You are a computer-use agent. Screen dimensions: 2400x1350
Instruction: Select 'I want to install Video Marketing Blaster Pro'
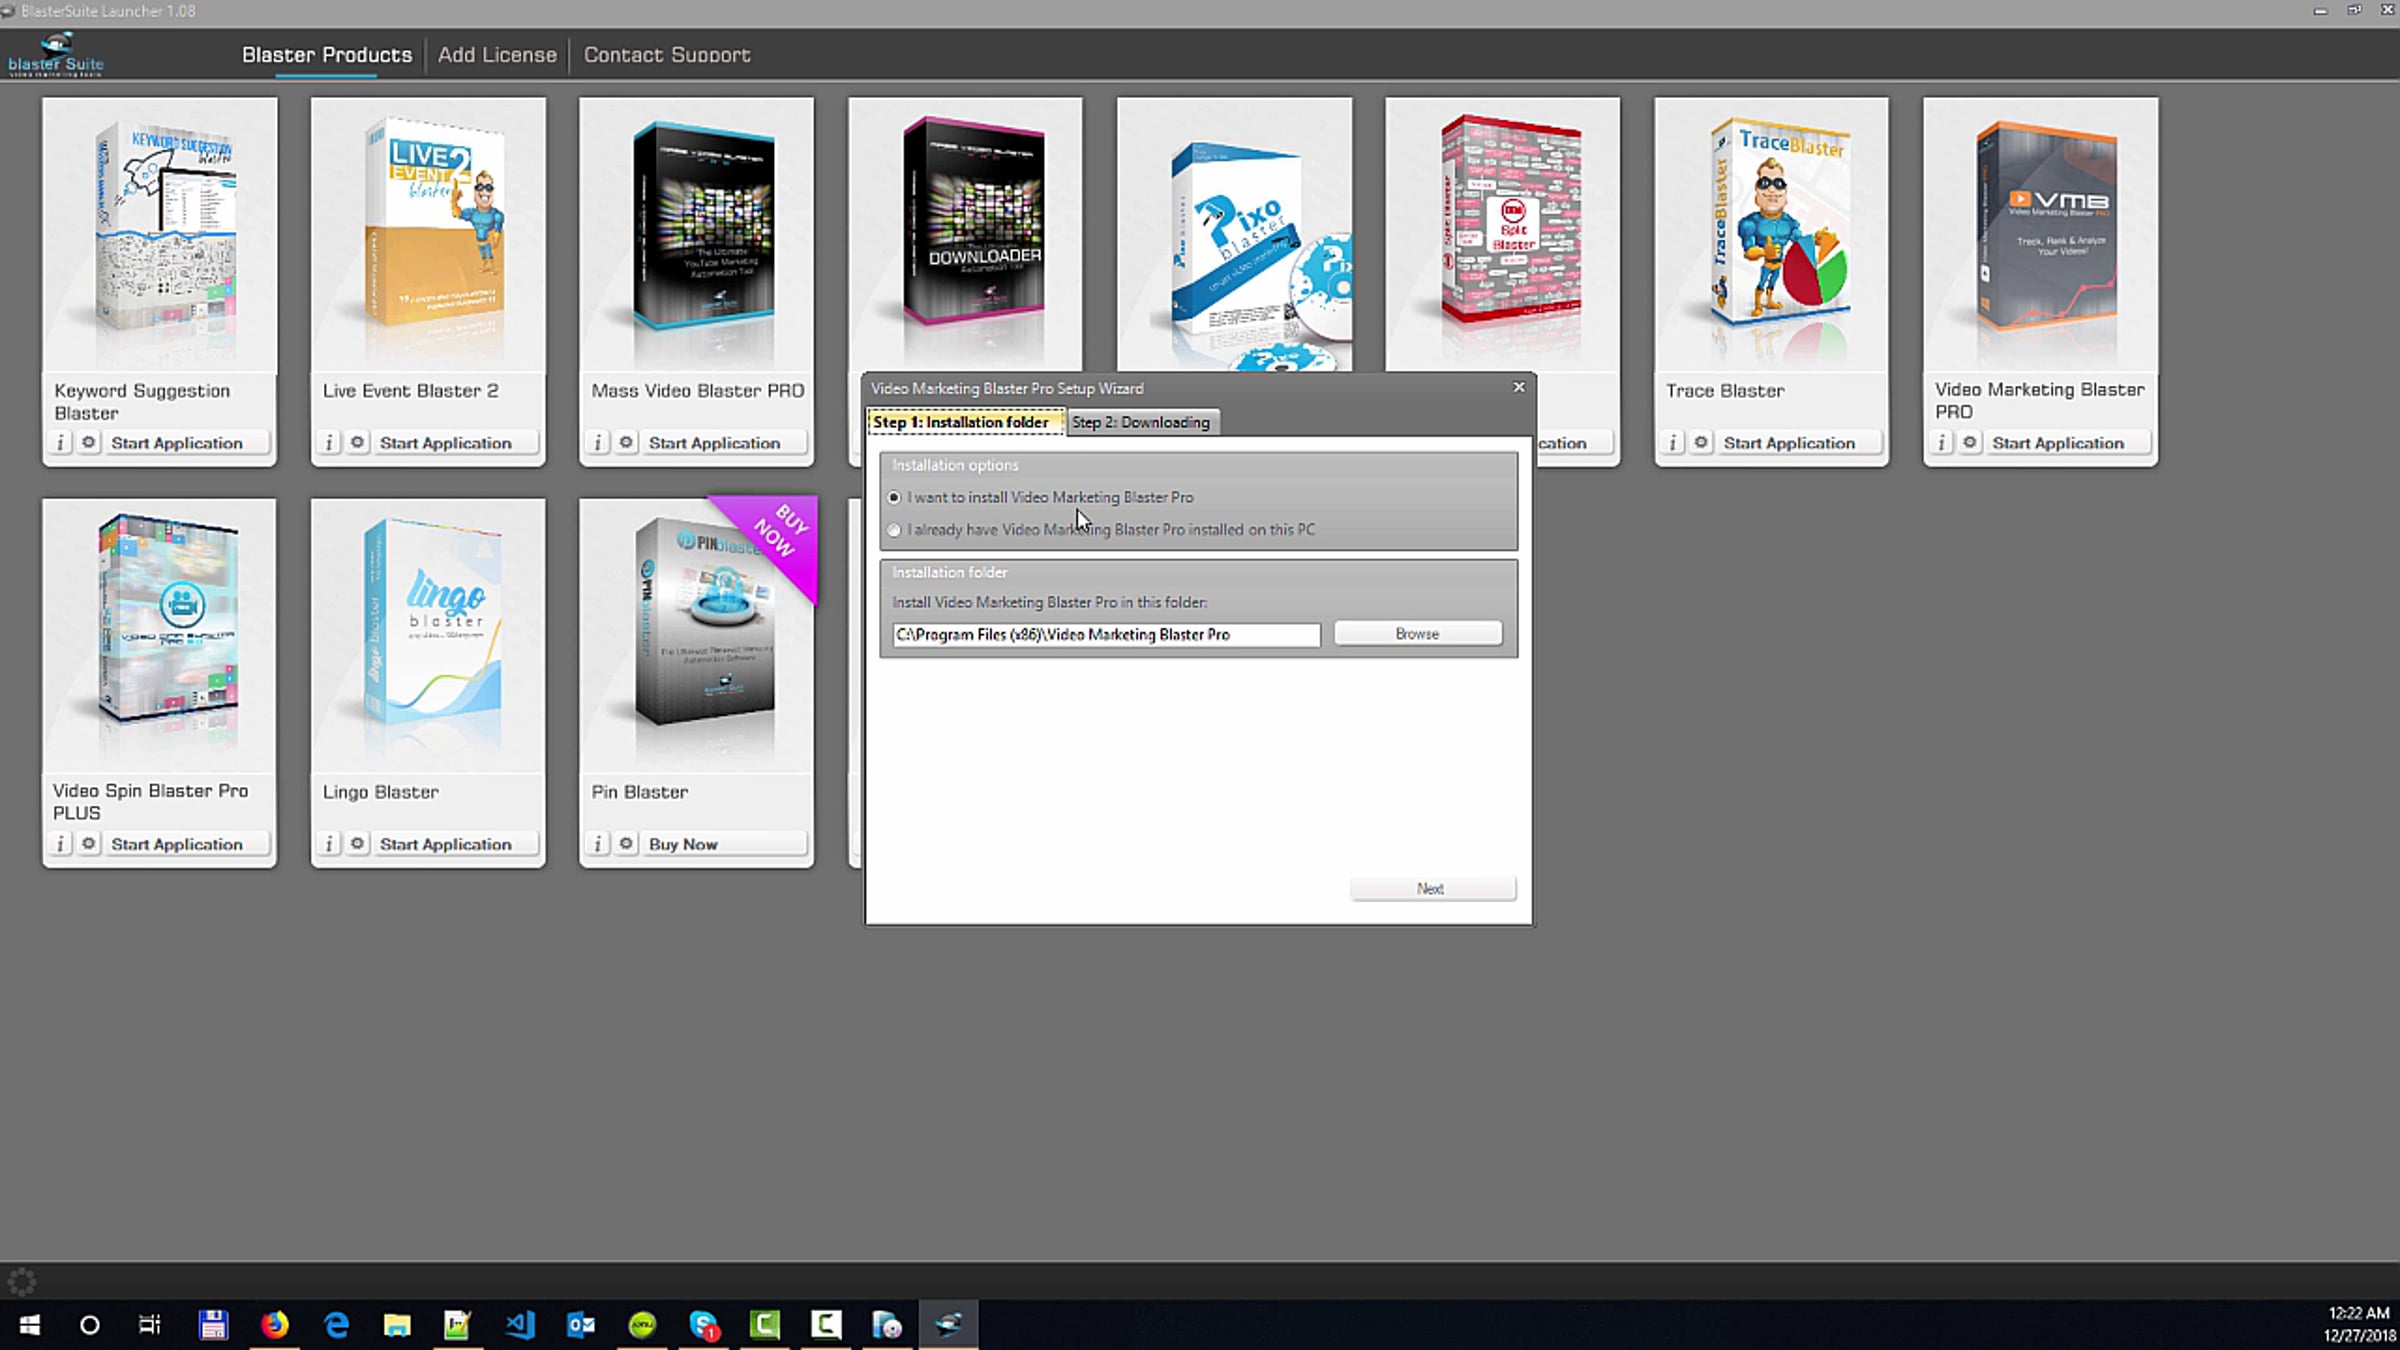click(1041, 497)
